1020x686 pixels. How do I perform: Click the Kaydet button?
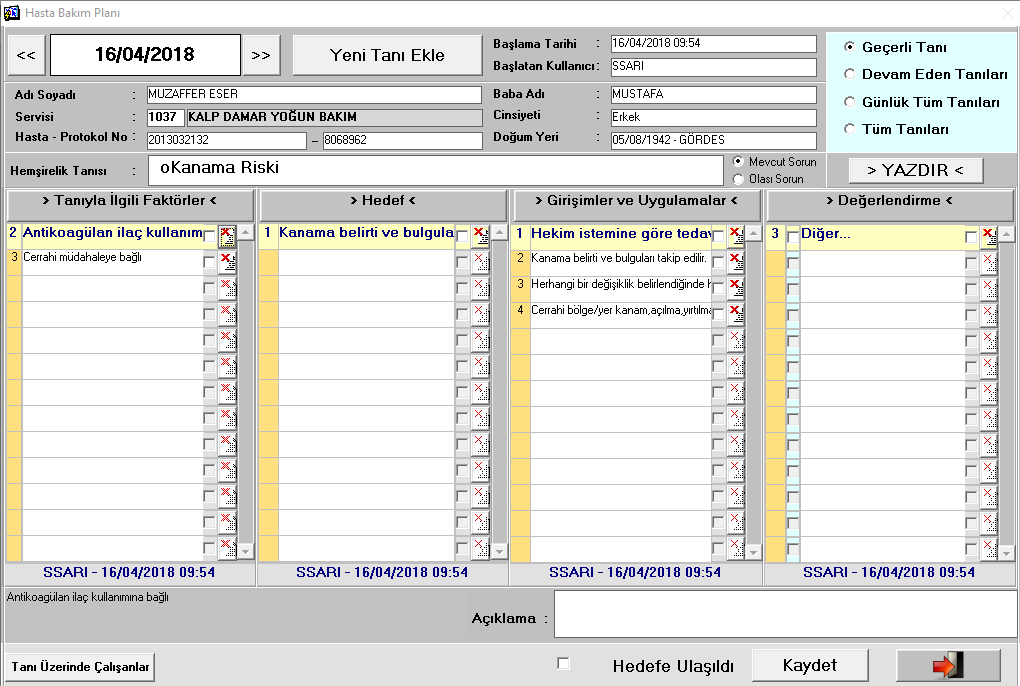[x=810, y=665]
